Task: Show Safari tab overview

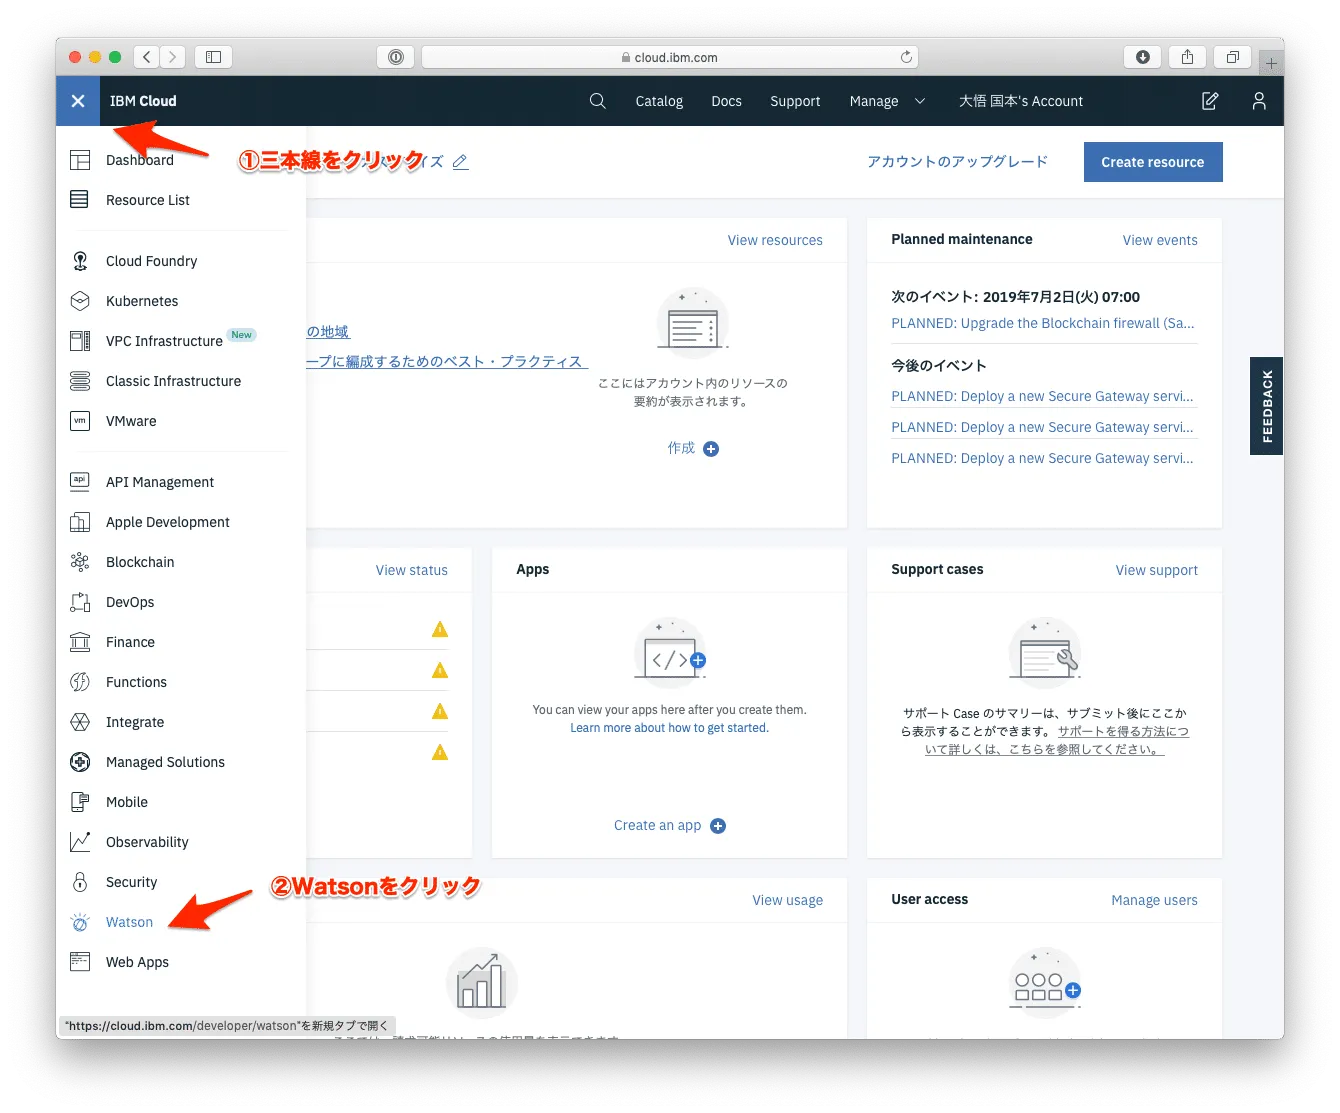Action: (1232, 57)
